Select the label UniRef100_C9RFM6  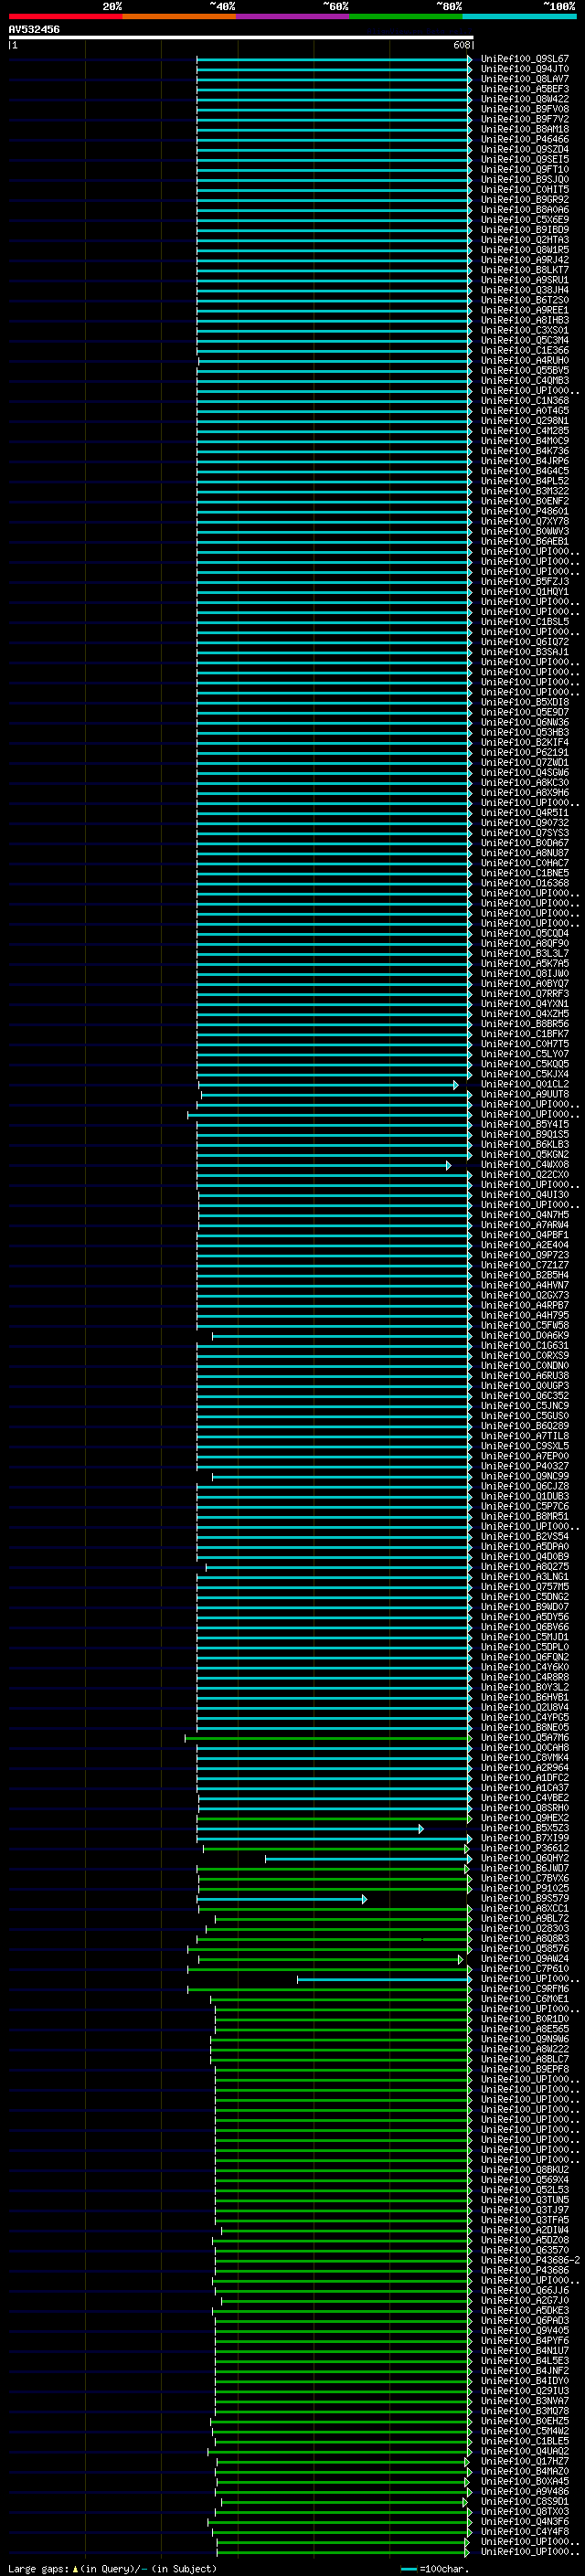[525, 1989]
